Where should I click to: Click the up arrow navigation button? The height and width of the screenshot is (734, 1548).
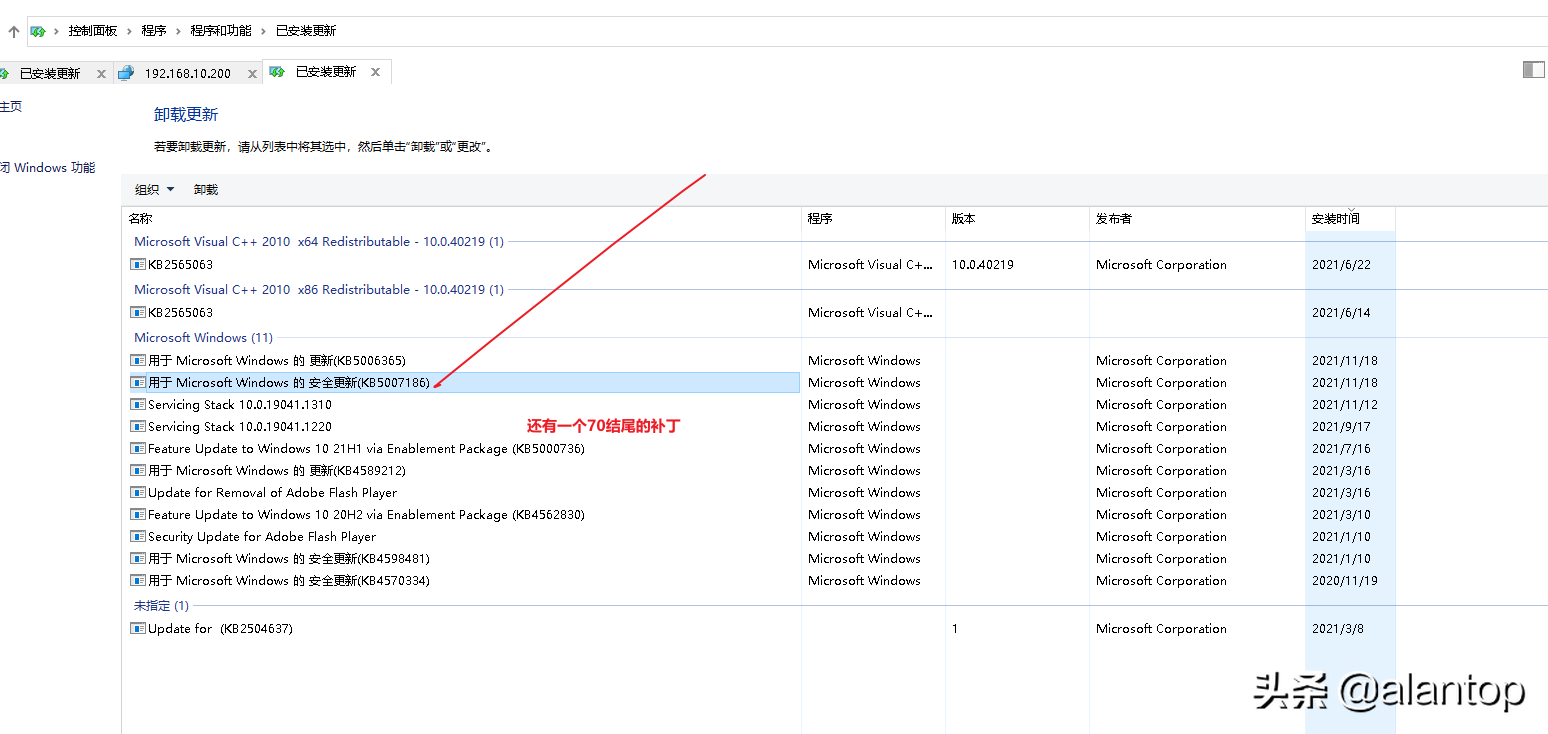(13, 31)
